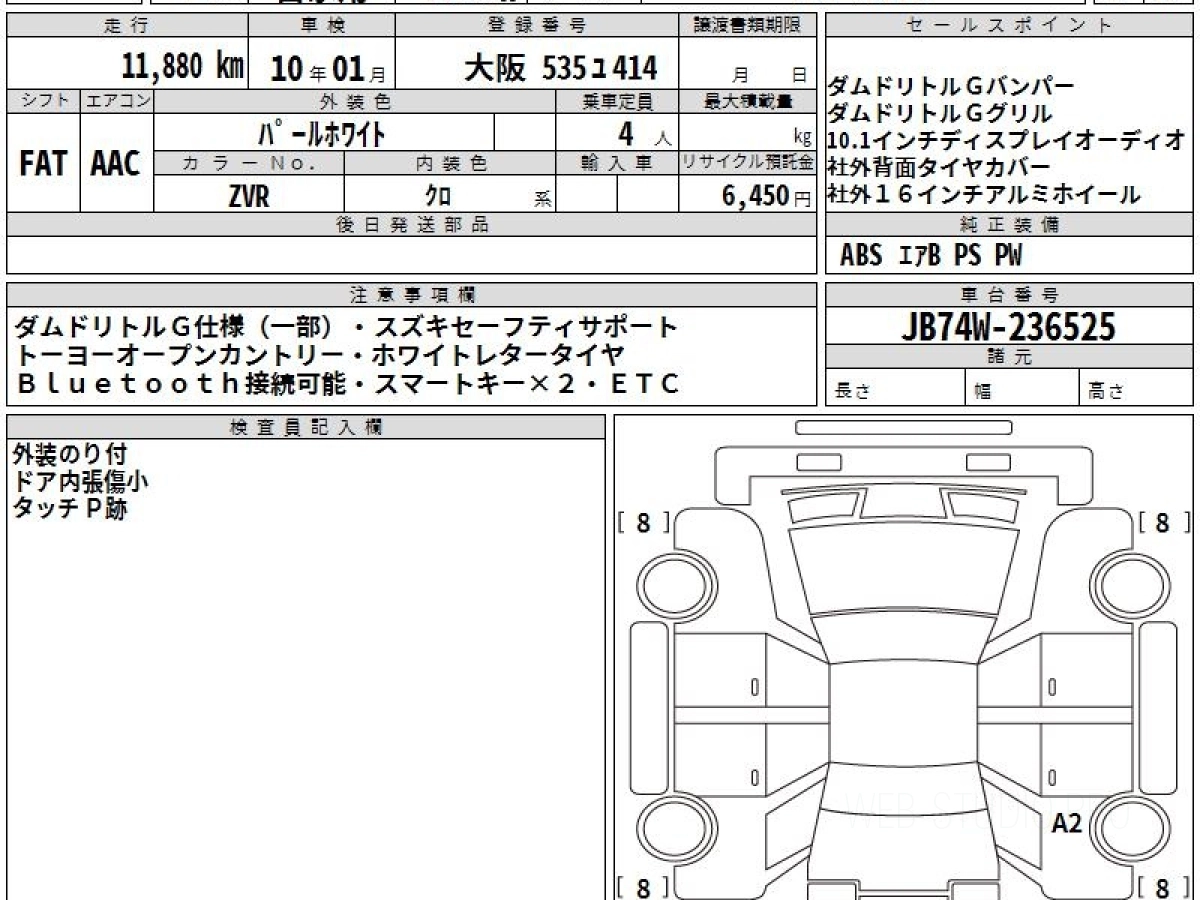Select the セールスポイント header
Screen dimensions: 1200x900
(1010, 26)
